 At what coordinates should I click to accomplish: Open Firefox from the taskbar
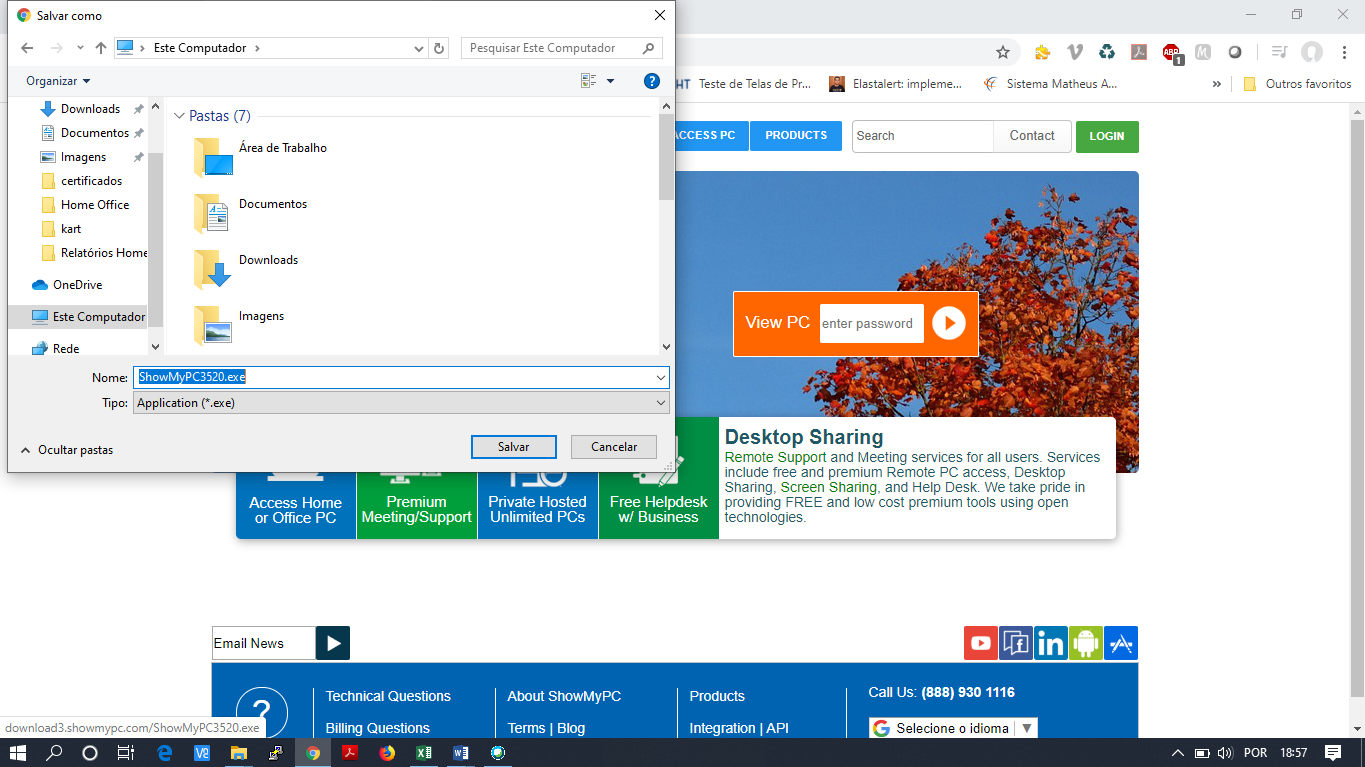pyautogui.click(x=387, y=753)
